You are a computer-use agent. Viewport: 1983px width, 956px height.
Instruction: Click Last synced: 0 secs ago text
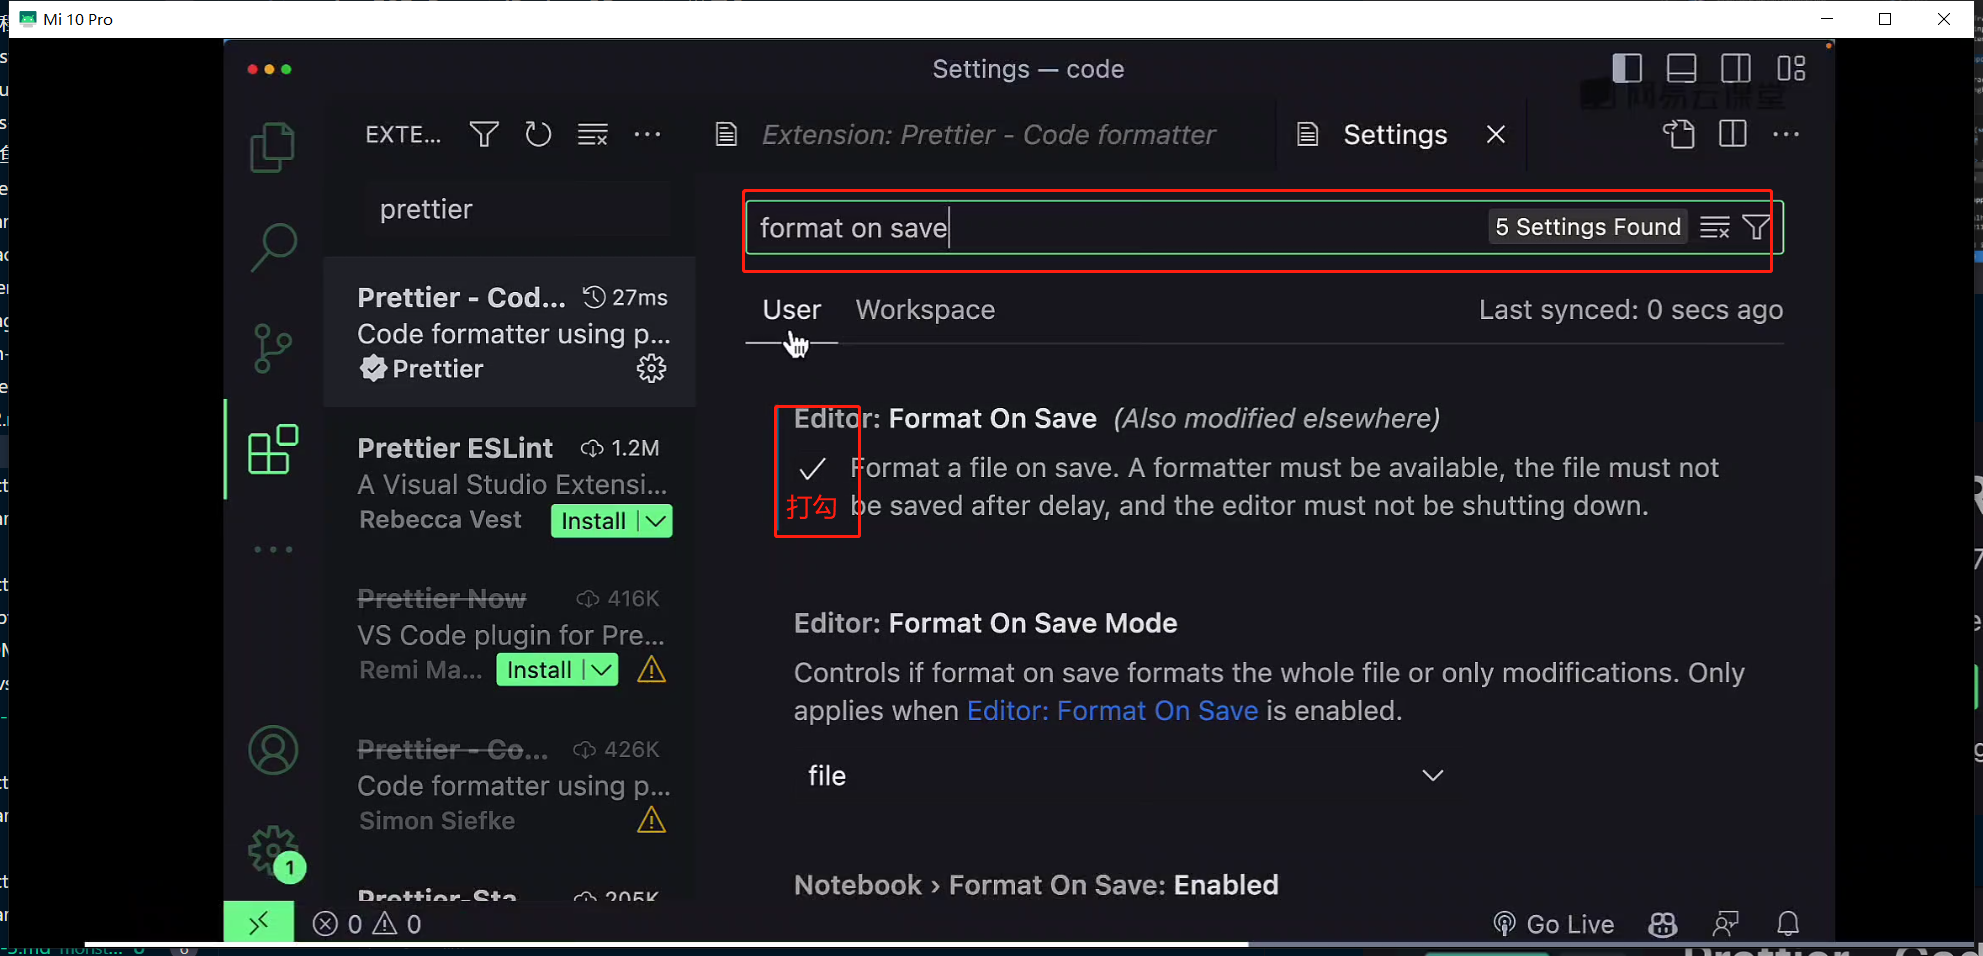(x=1631, y=310)
